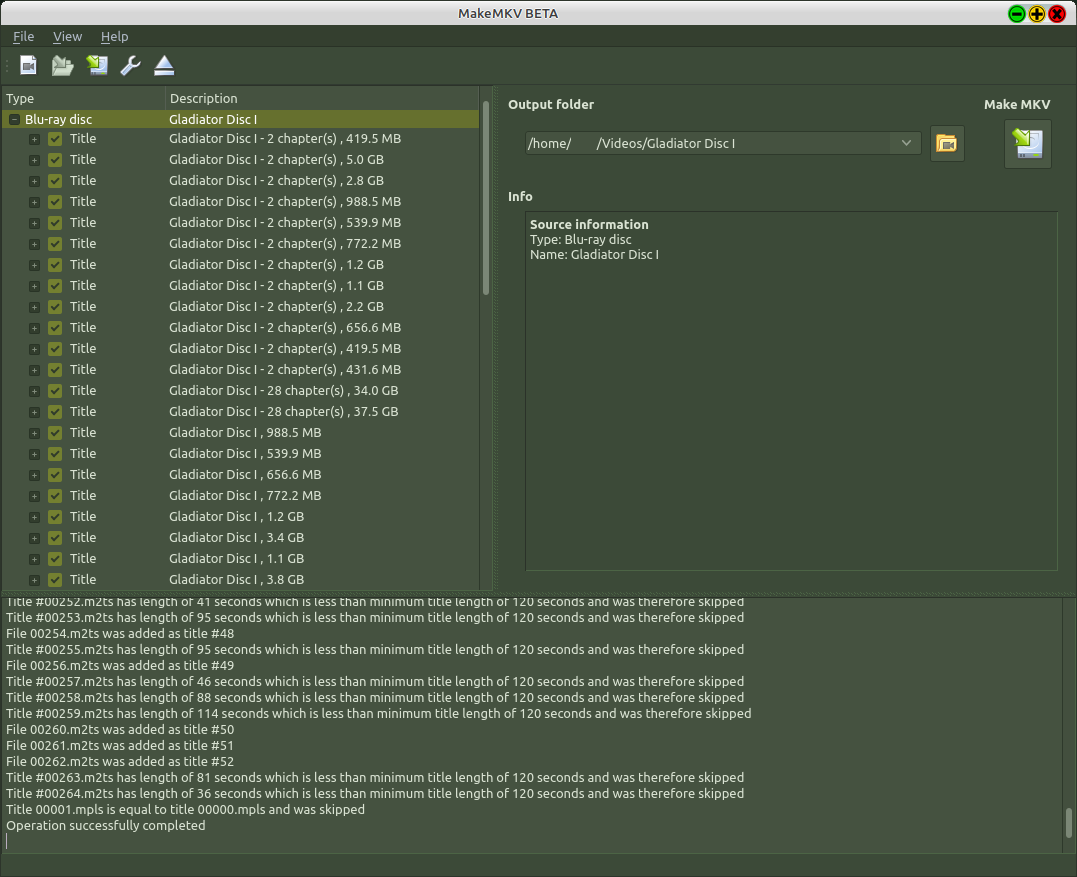Open the View menu
Image resolution: width=1077 pixels, height=877 pixels.
tap(67, 36)
